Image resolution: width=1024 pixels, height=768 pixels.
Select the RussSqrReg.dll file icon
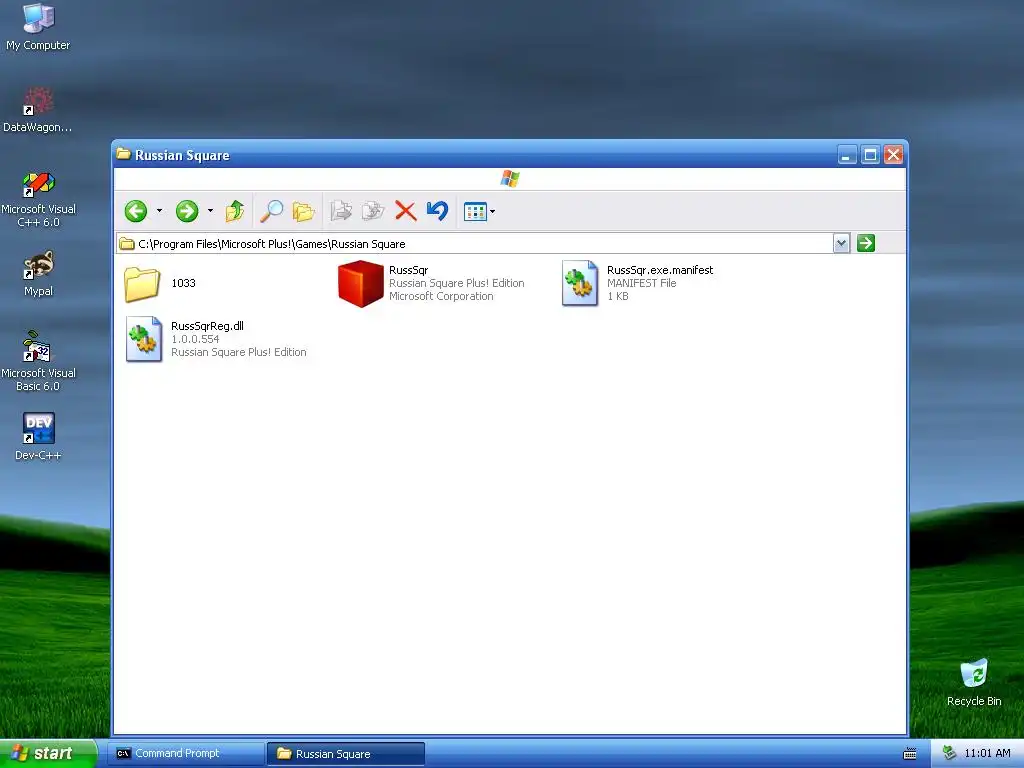pos(144,339)
